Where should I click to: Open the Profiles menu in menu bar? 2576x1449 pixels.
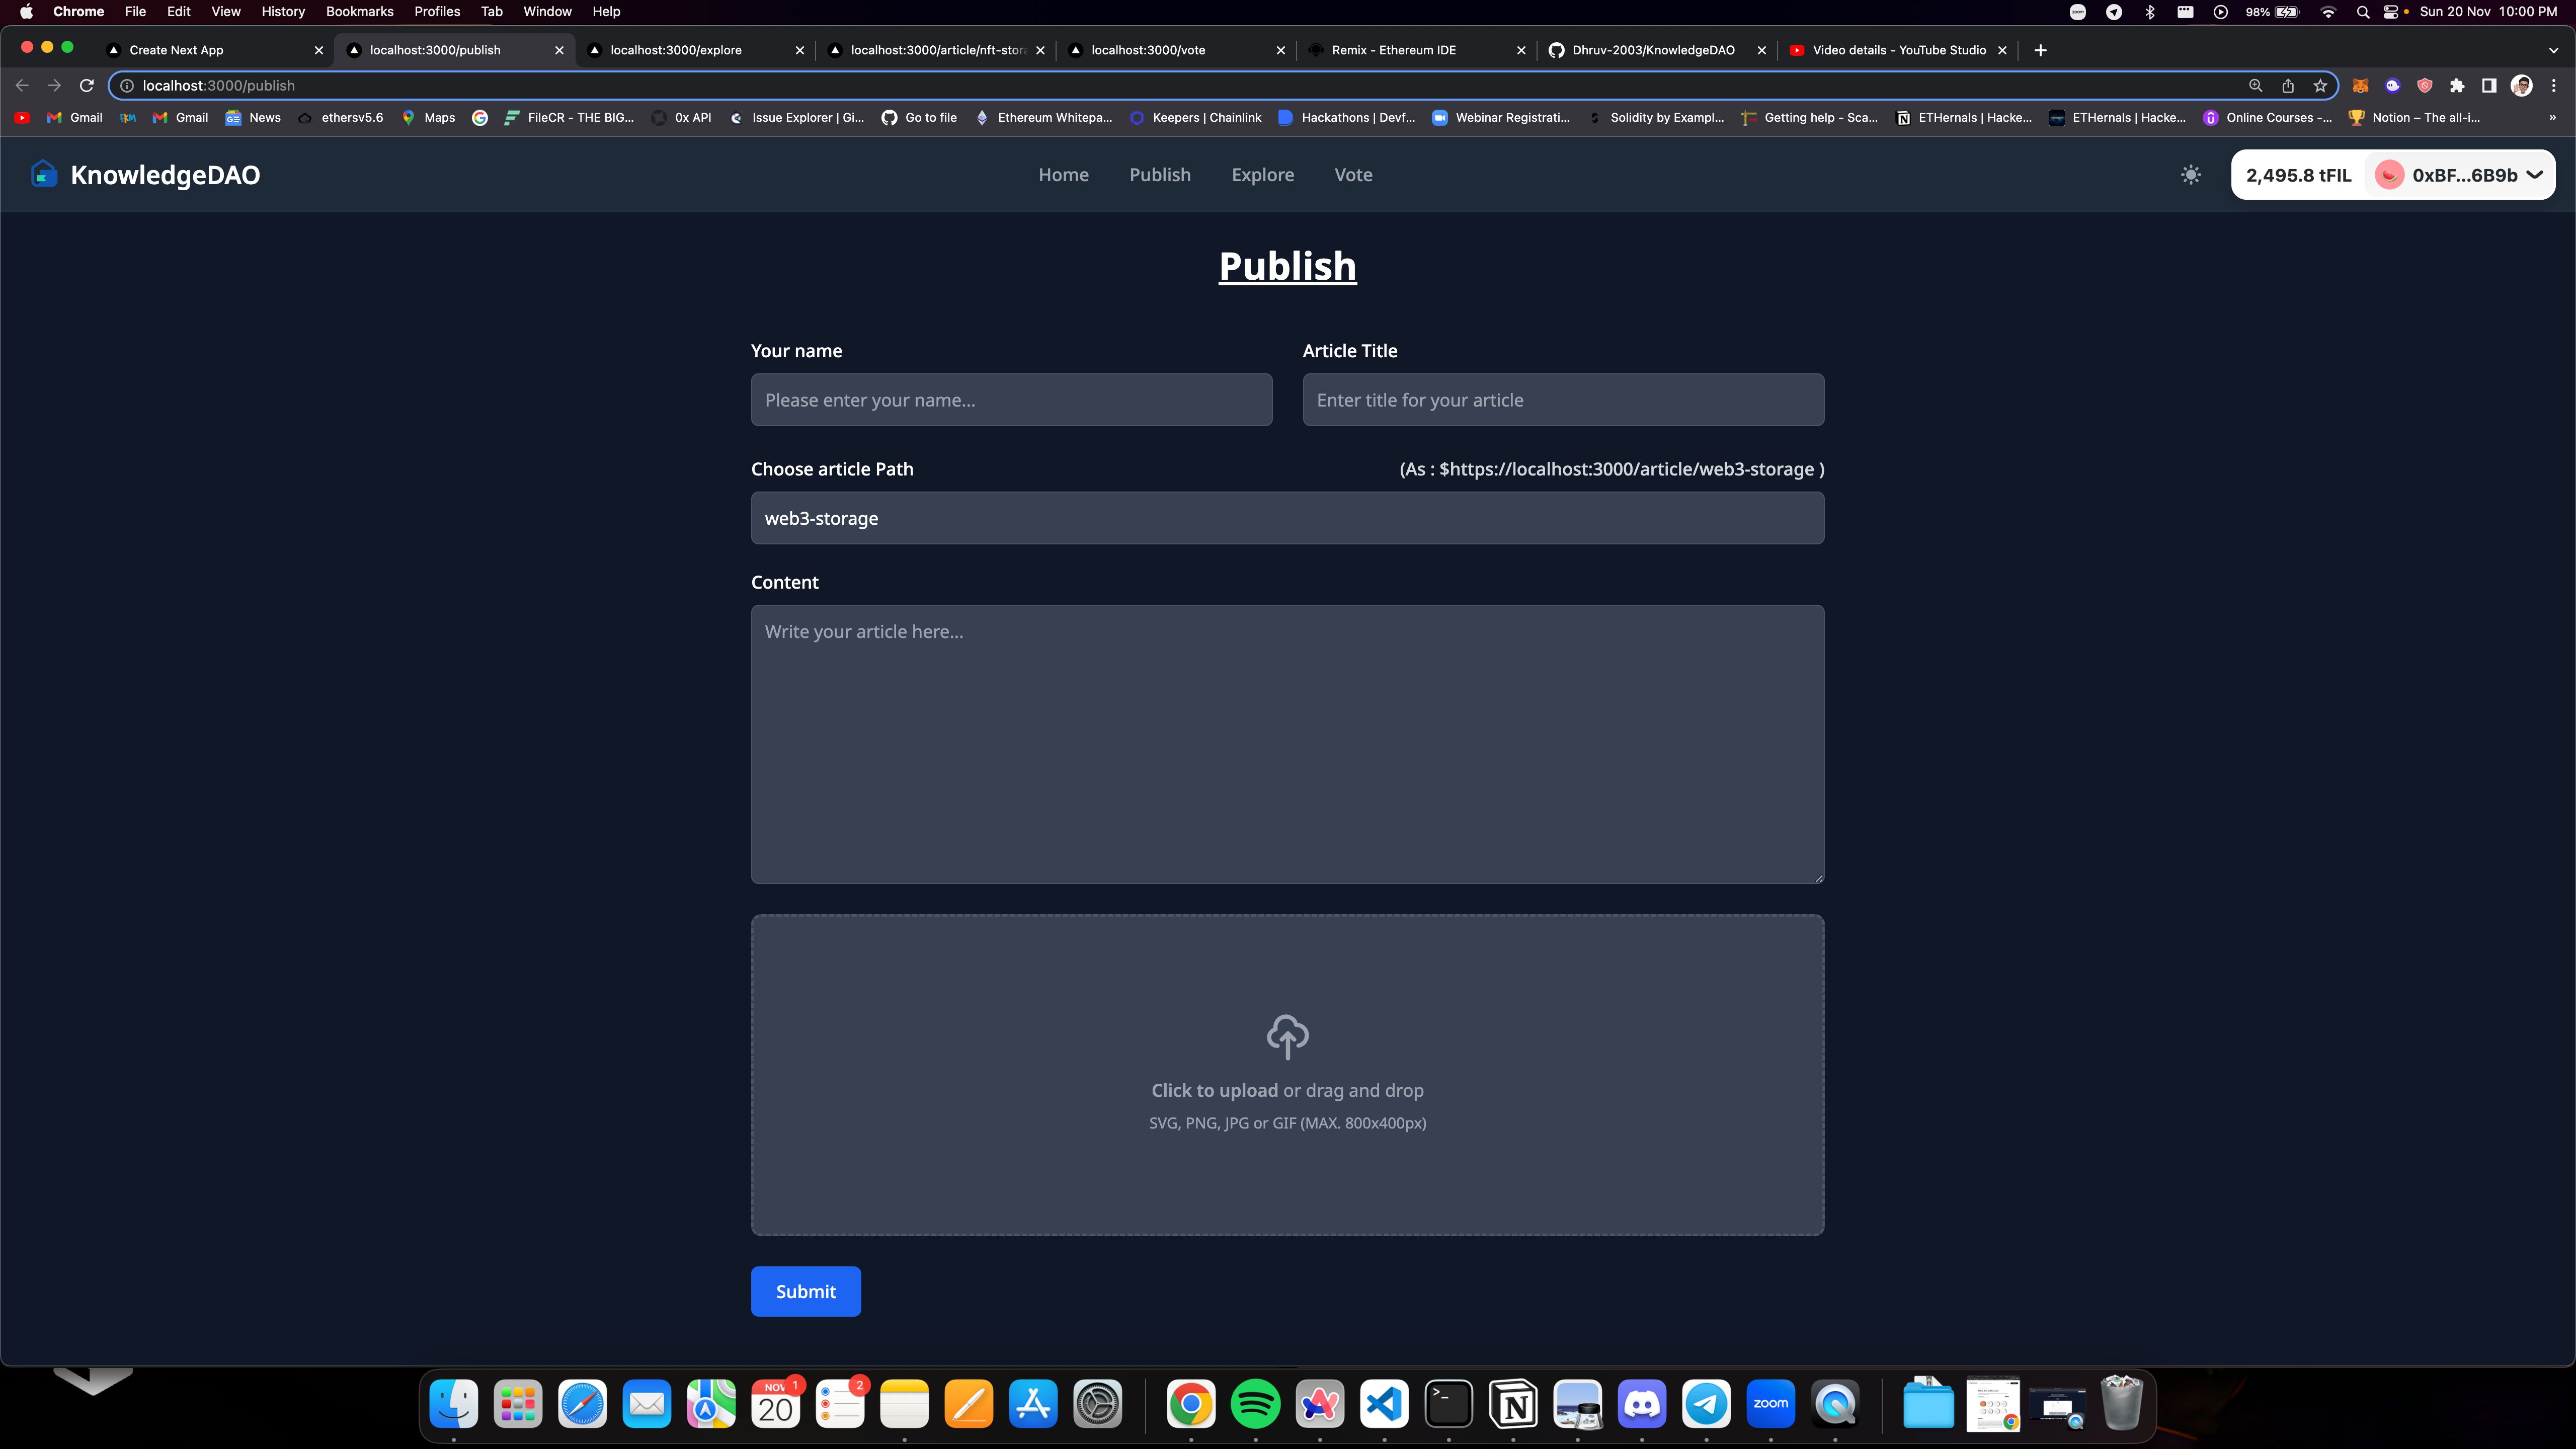pyautogui.click(x=437, y=12)
